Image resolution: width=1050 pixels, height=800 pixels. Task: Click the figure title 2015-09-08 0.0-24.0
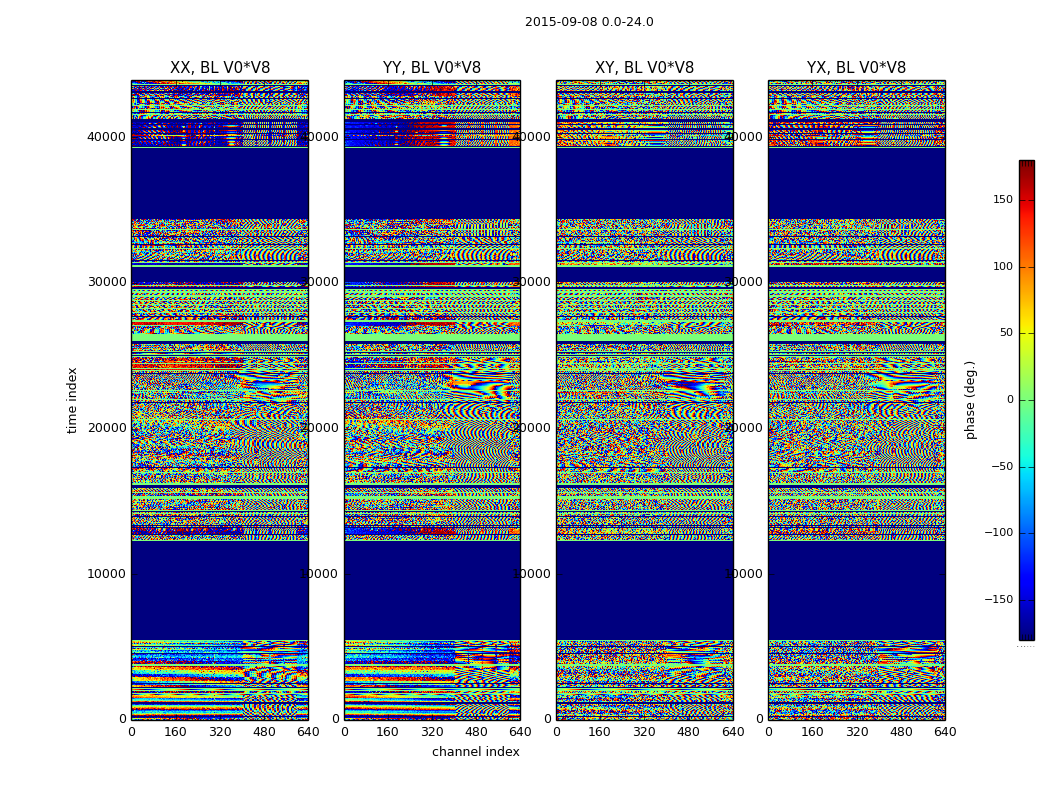(589, 22)
